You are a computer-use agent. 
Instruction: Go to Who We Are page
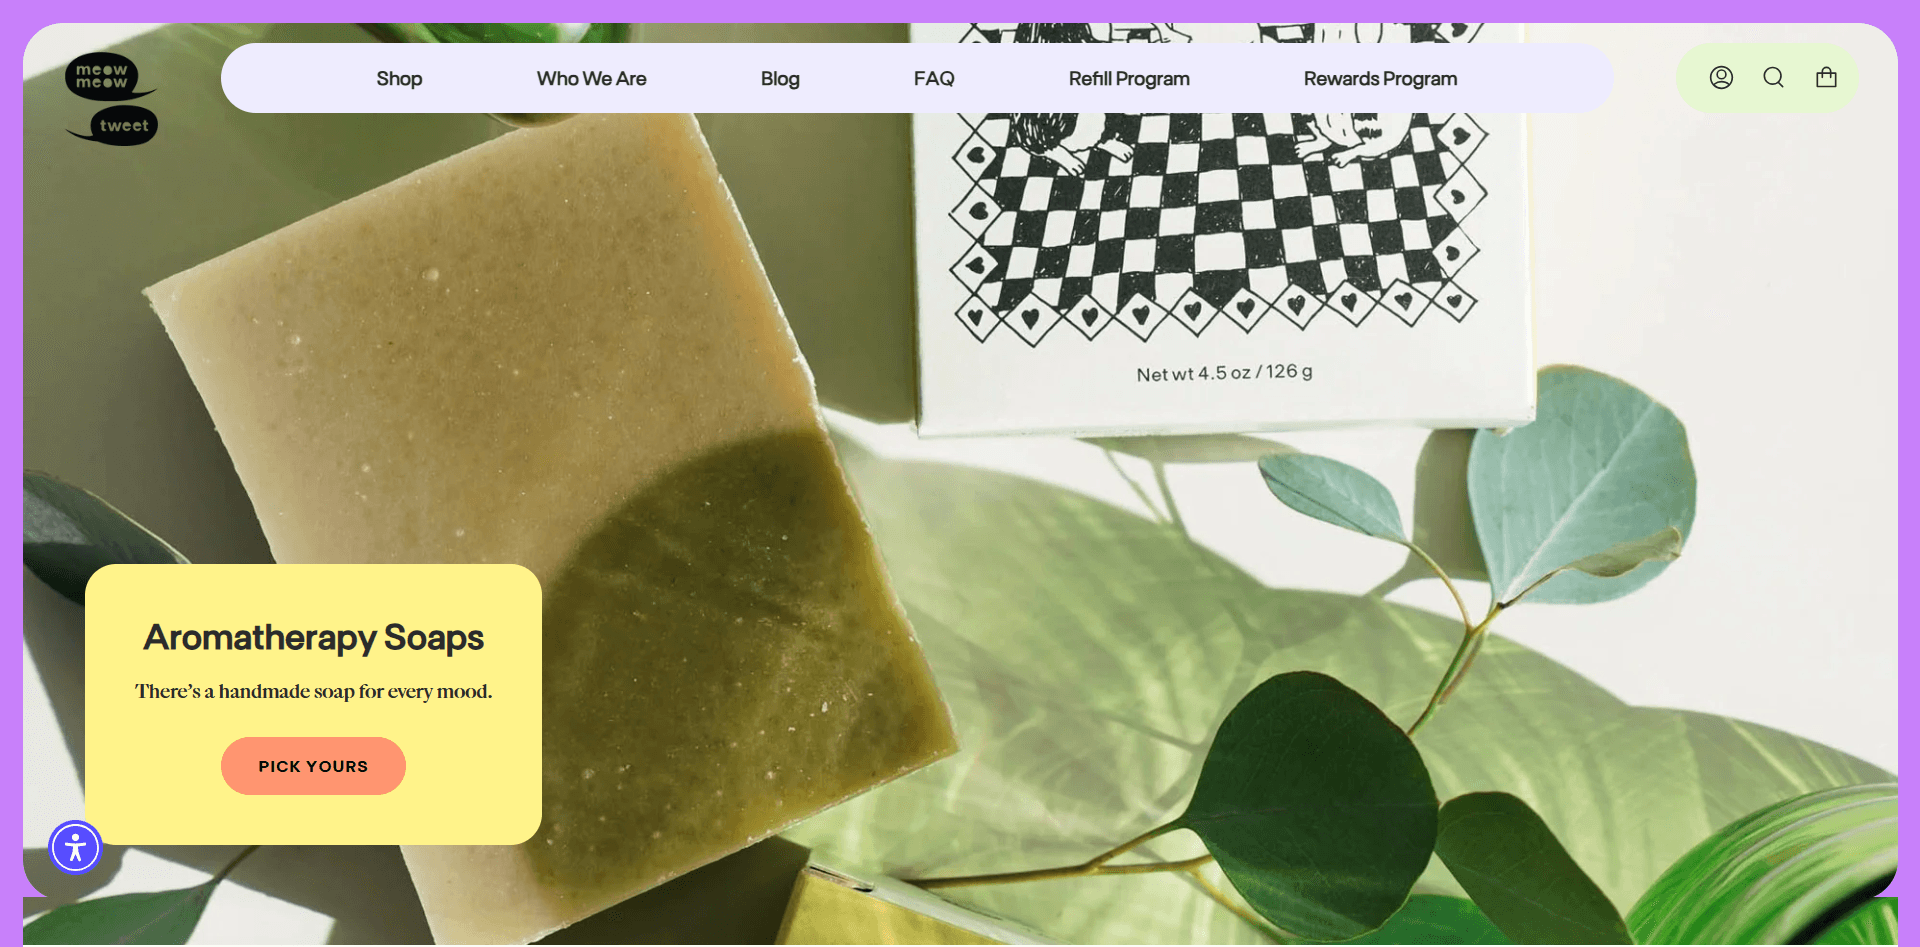click(591, 79)
